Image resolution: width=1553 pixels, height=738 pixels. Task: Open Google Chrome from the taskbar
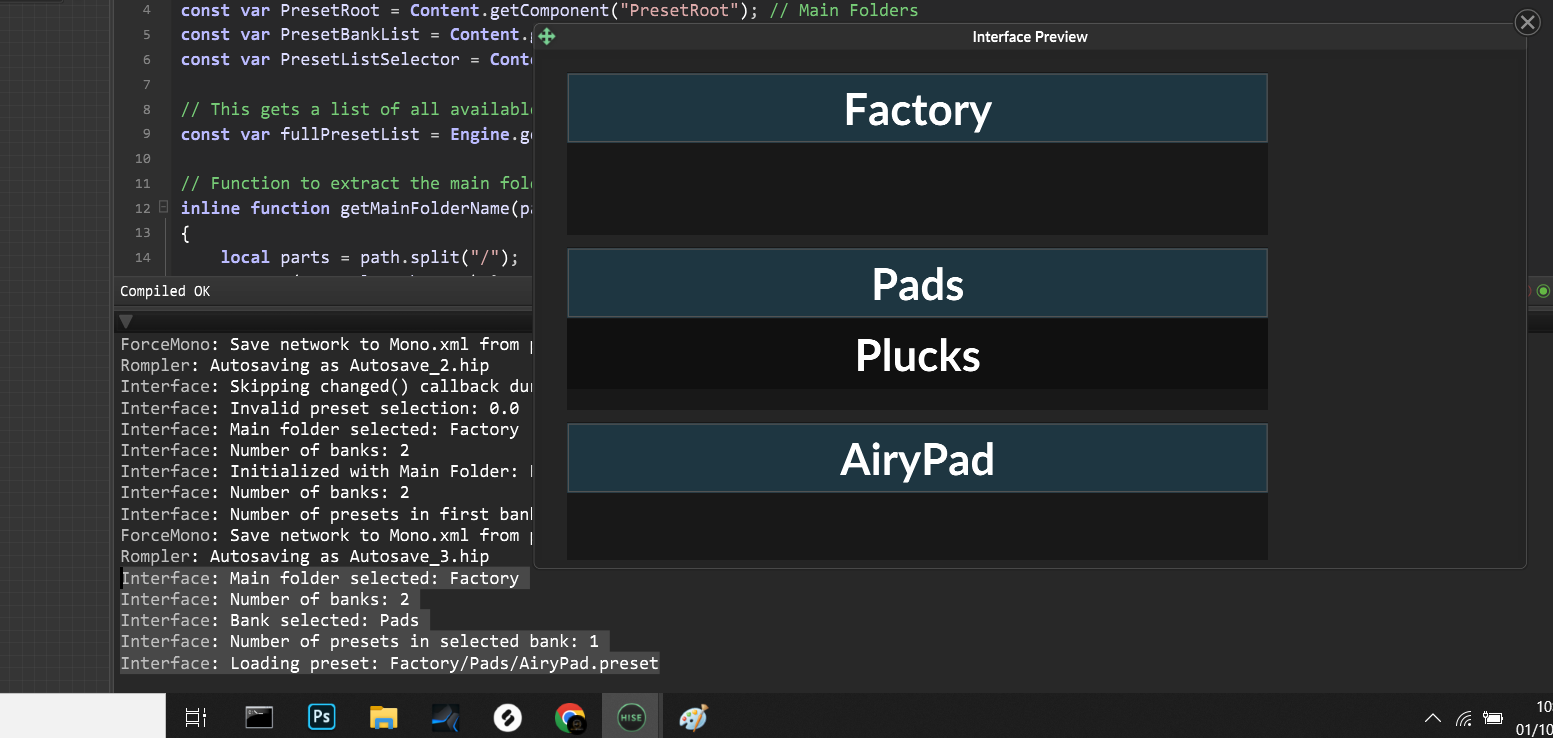(x=570, y=717)
